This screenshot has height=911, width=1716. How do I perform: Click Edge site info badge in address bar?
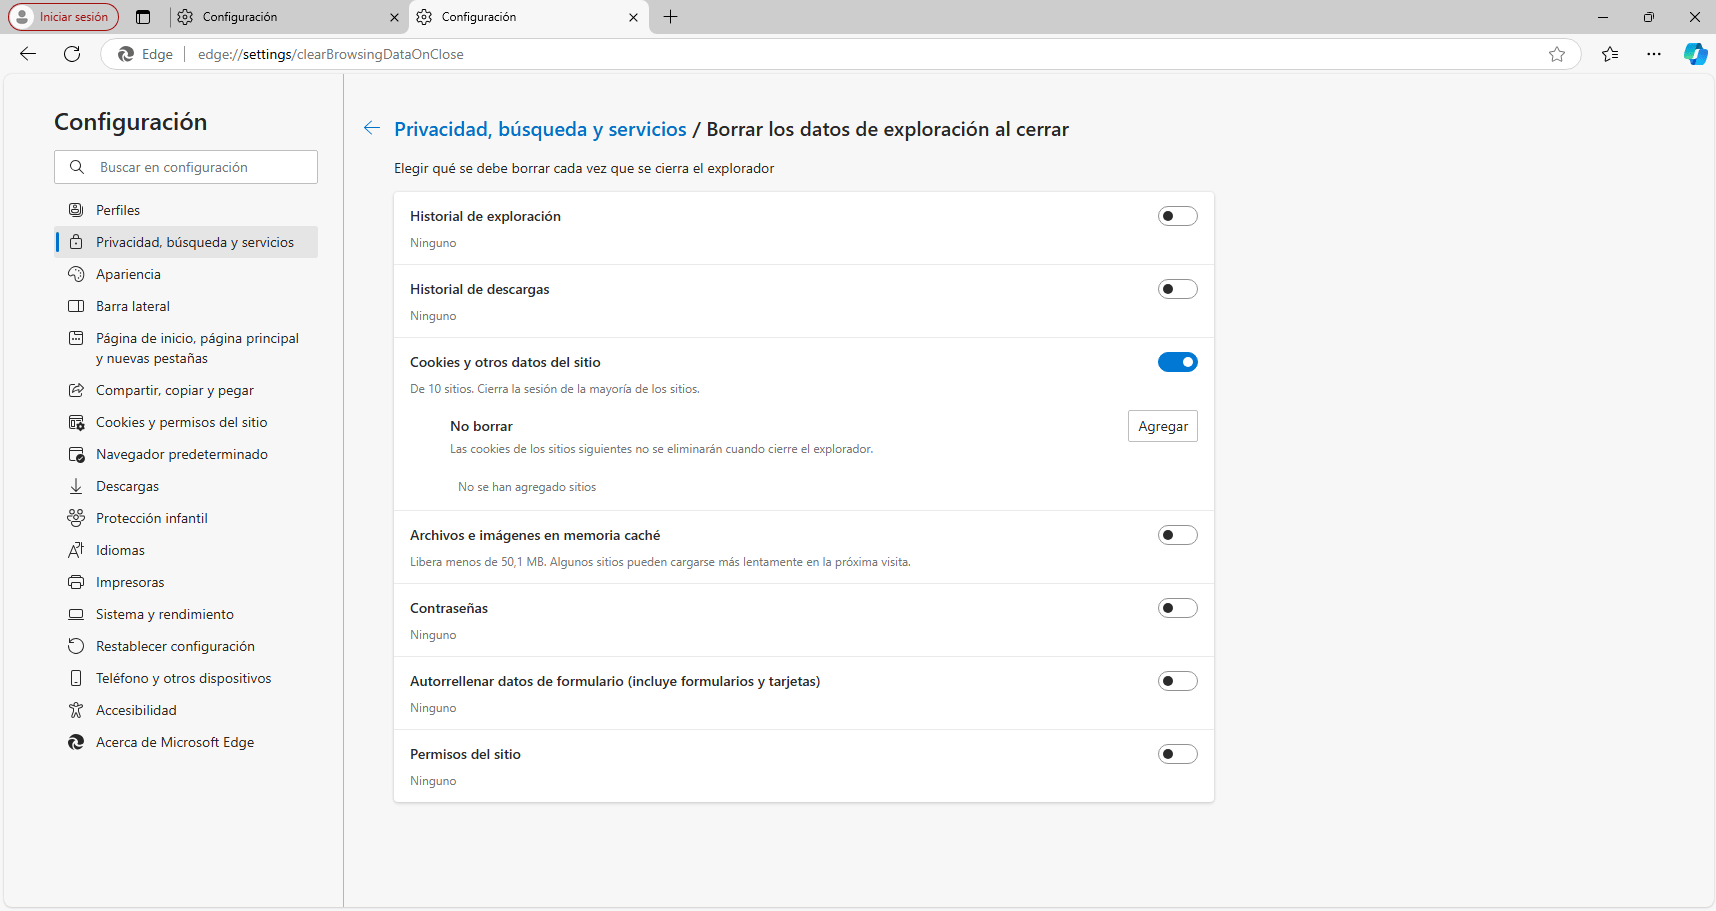[x=146, y=54]
